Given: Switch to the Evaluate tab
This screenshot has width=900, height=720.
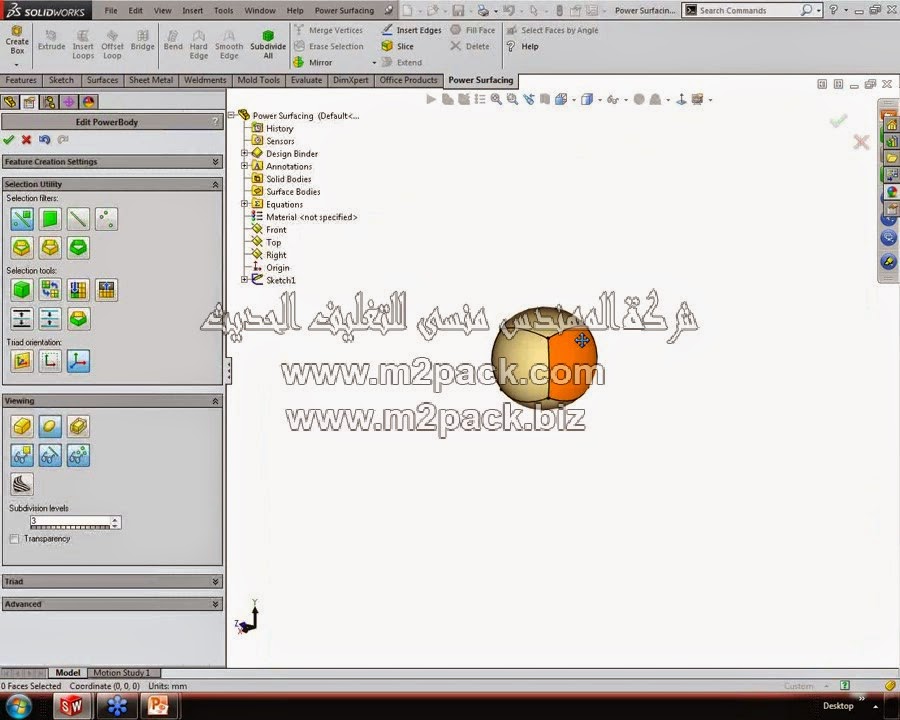Looking at the screenshot, I should tap(306, 80).
